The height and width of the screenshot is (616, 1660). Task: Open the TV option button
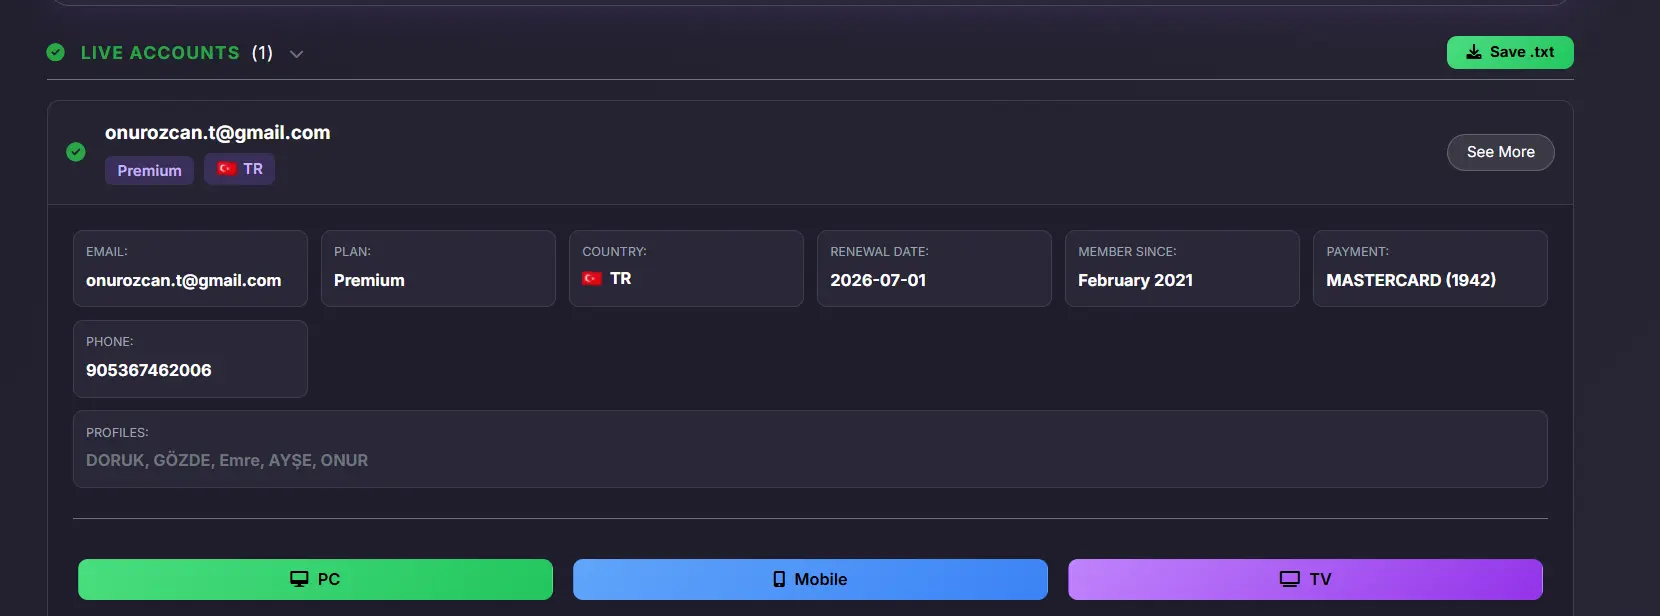(x=1305, y=579)
